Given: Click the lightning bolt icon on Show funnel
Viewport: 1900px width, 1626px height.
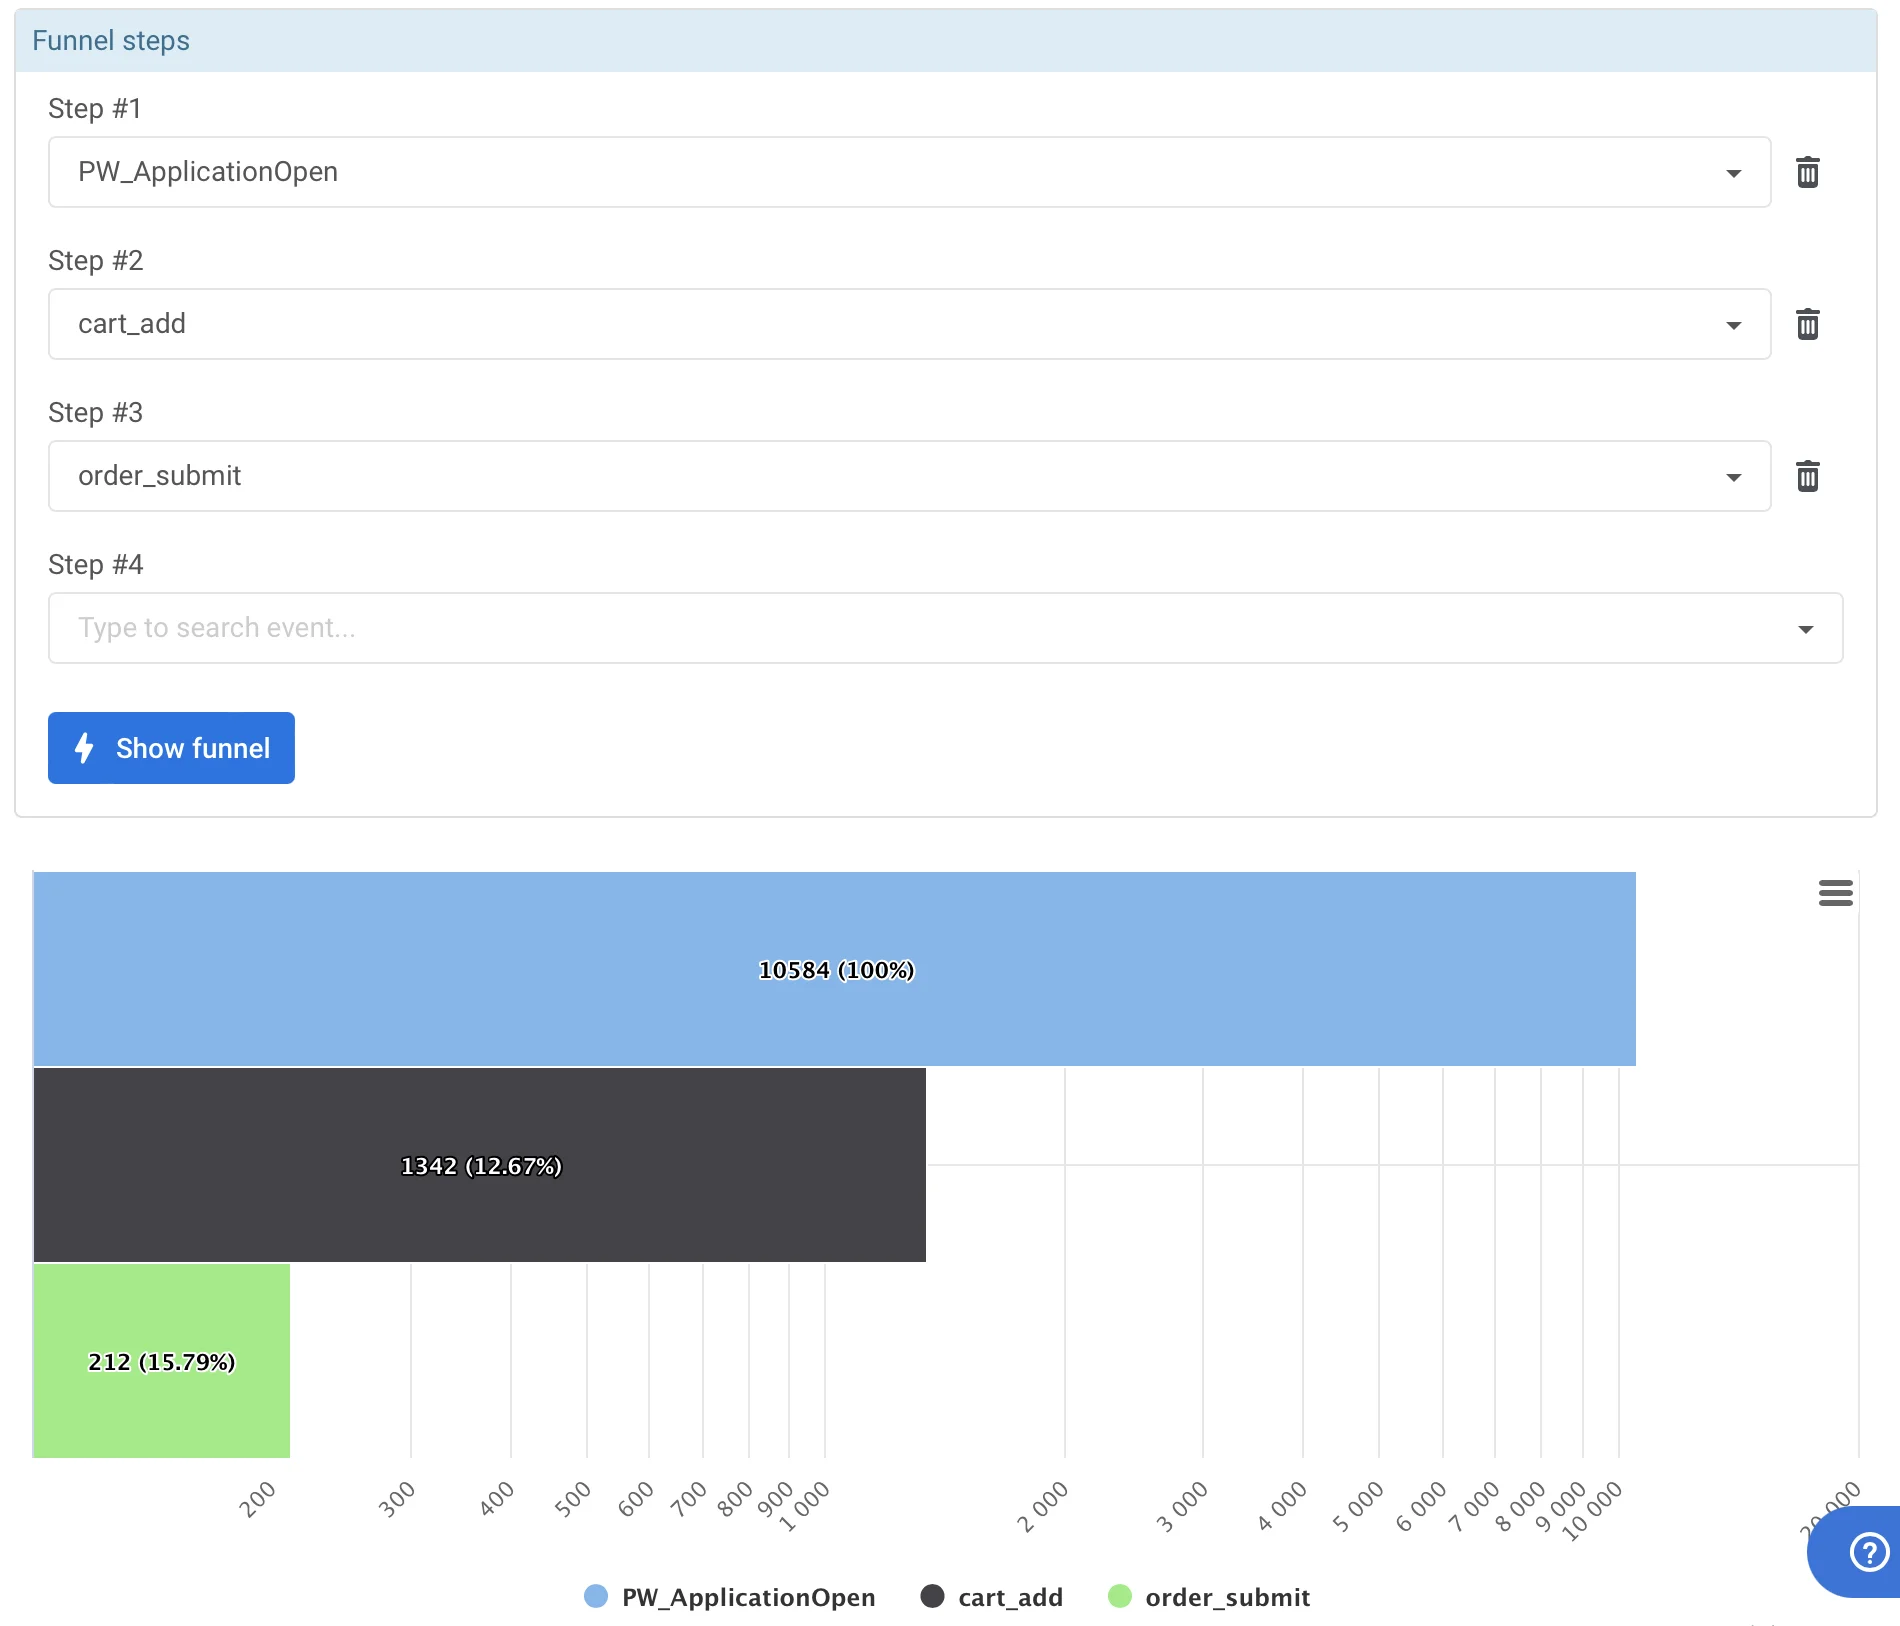Looking at the screenshot, I should (85, 748).
